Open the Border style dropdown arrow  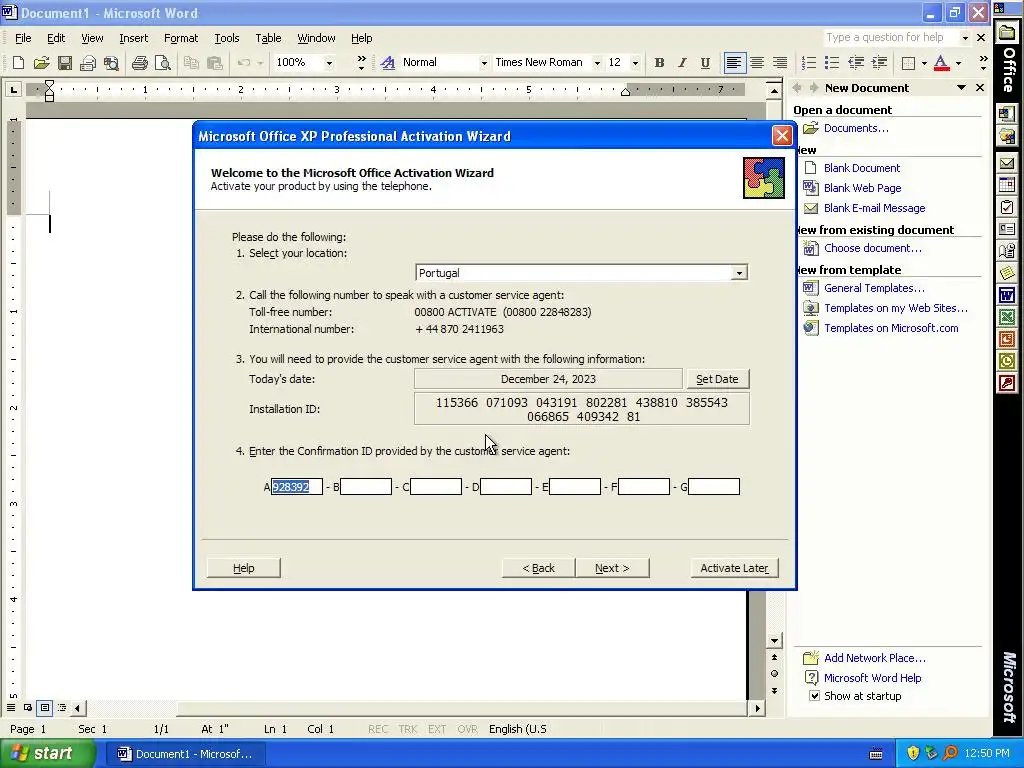coord(924,63)
